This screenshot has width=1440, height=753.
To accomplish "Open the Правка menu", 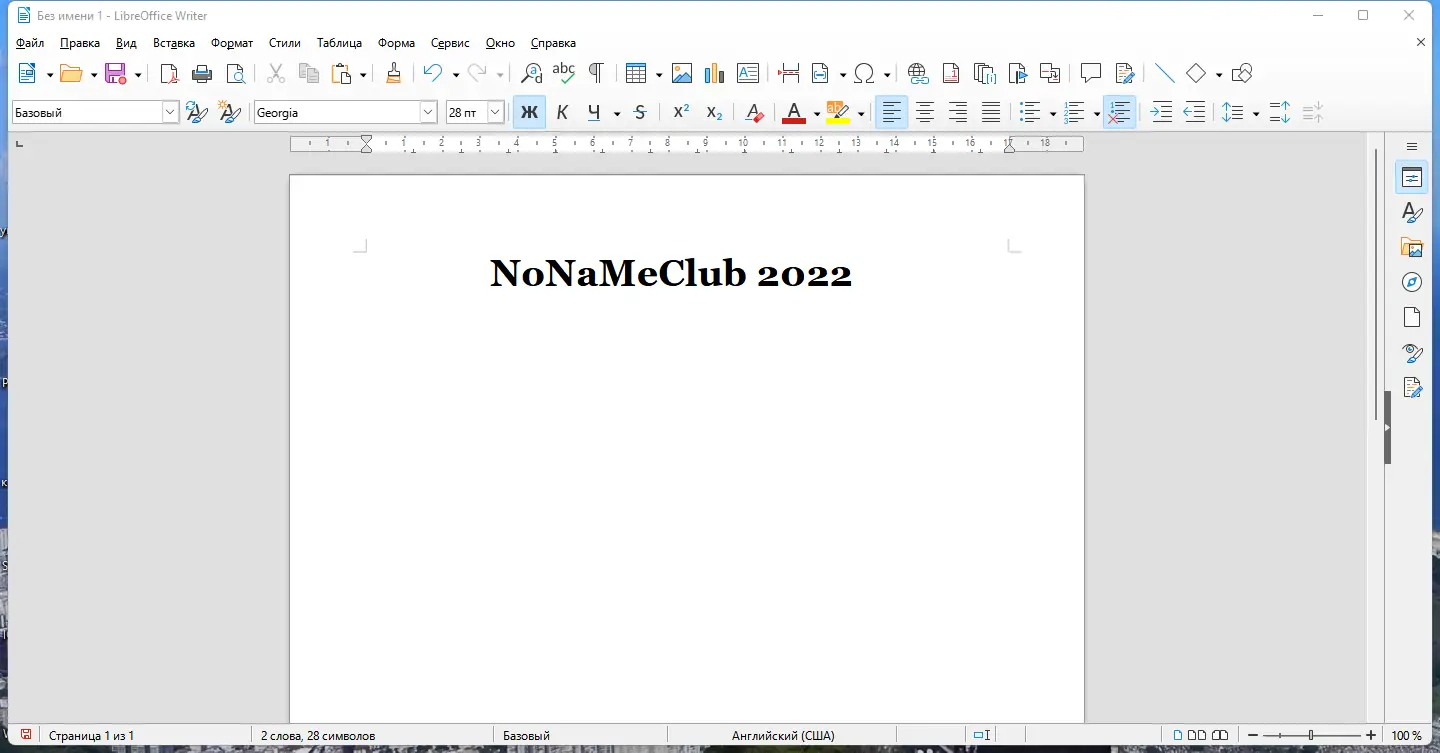I will pyautogui.click(x=80, y=43).
